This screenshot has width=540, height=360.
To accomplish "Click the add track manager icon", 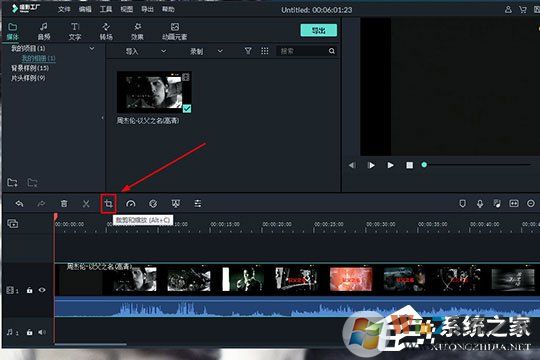I will [12, 224].
